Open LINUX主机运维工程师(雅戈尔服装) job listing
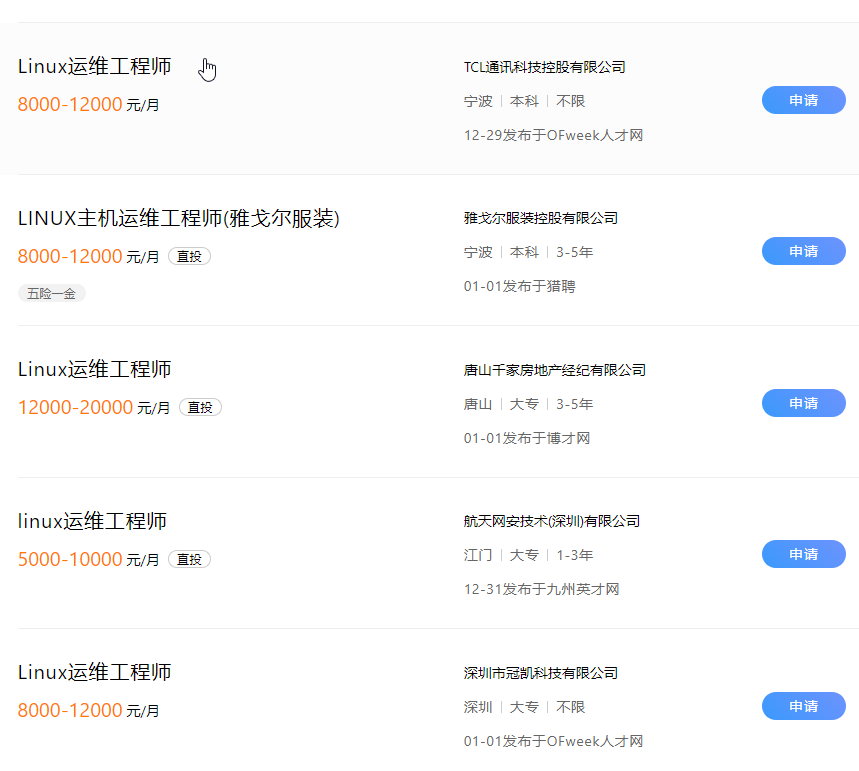The width and height of the screenshot is (859, 771). pyautogui.click(x=179, y=218)
